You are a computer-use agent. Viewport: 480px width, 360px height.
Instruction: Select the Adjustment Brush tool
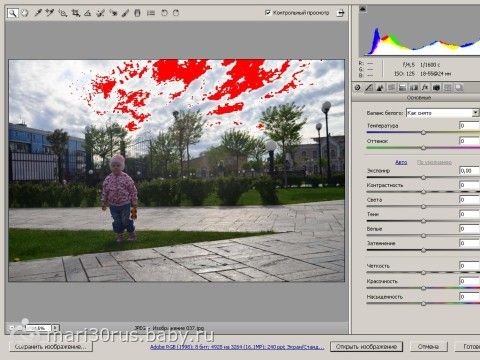[x=125, y=13]
